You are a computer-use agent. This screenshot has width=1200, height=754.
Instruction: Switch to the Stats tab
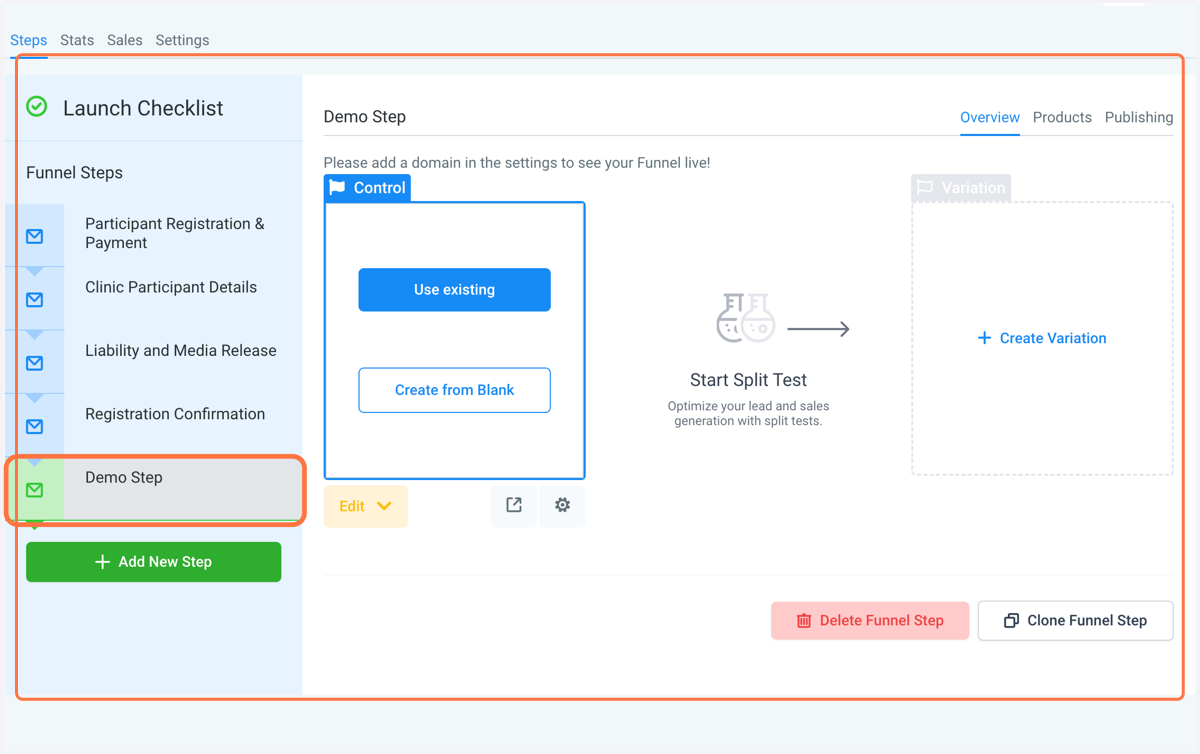(77, 40)
